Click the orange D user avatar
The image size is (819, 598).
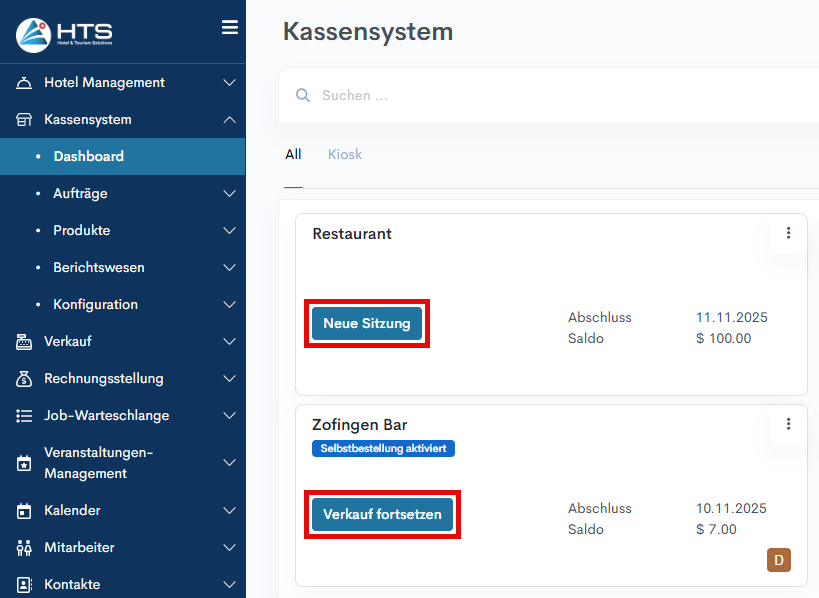coord(778,560)
